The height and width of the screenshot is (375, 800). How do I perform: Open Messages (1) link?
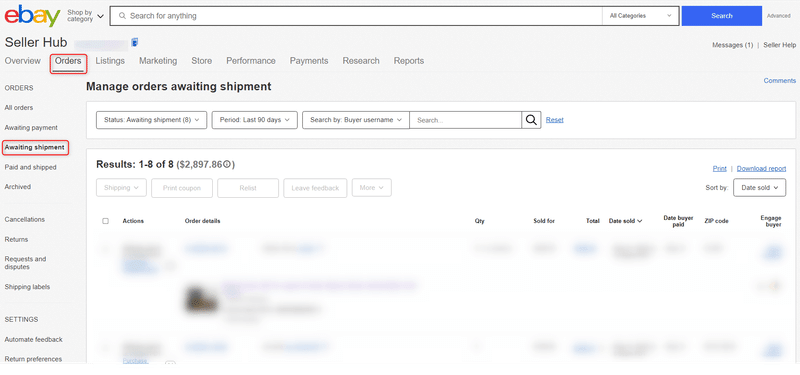point(733,45)
